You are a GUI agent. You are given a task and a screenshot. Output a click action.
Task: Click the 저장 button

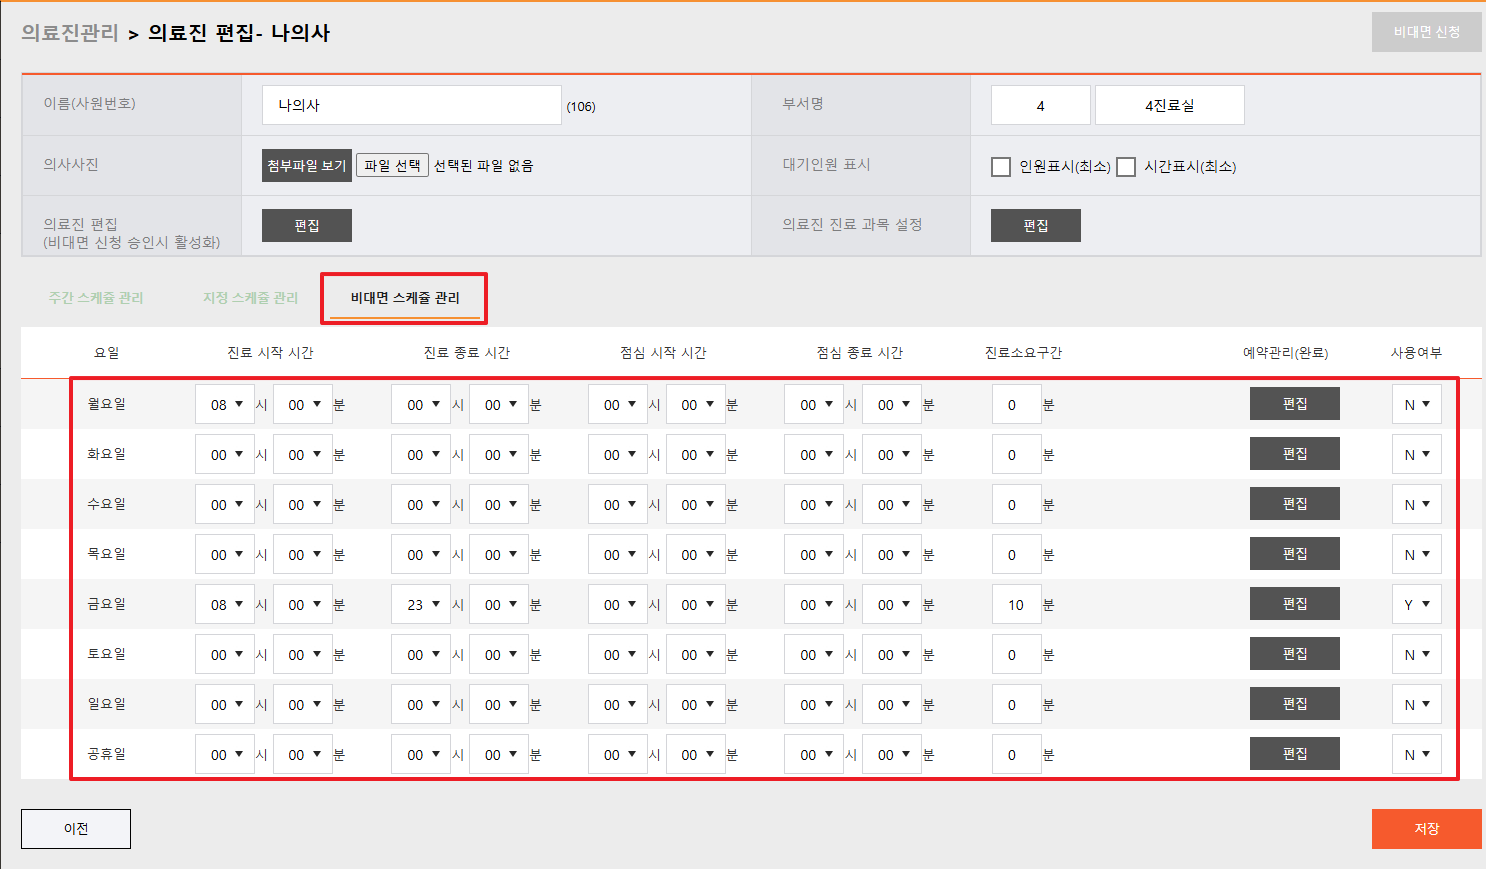point(1426,829)
